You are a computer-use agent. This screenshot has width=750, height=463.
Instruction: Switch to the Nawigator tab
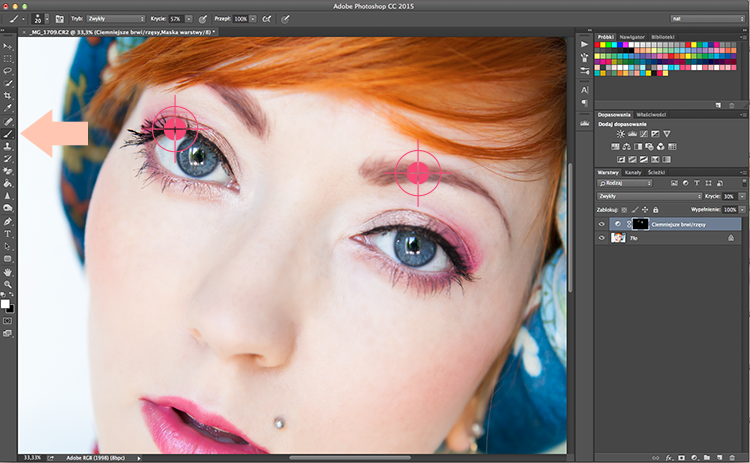(x=632, y=37)
